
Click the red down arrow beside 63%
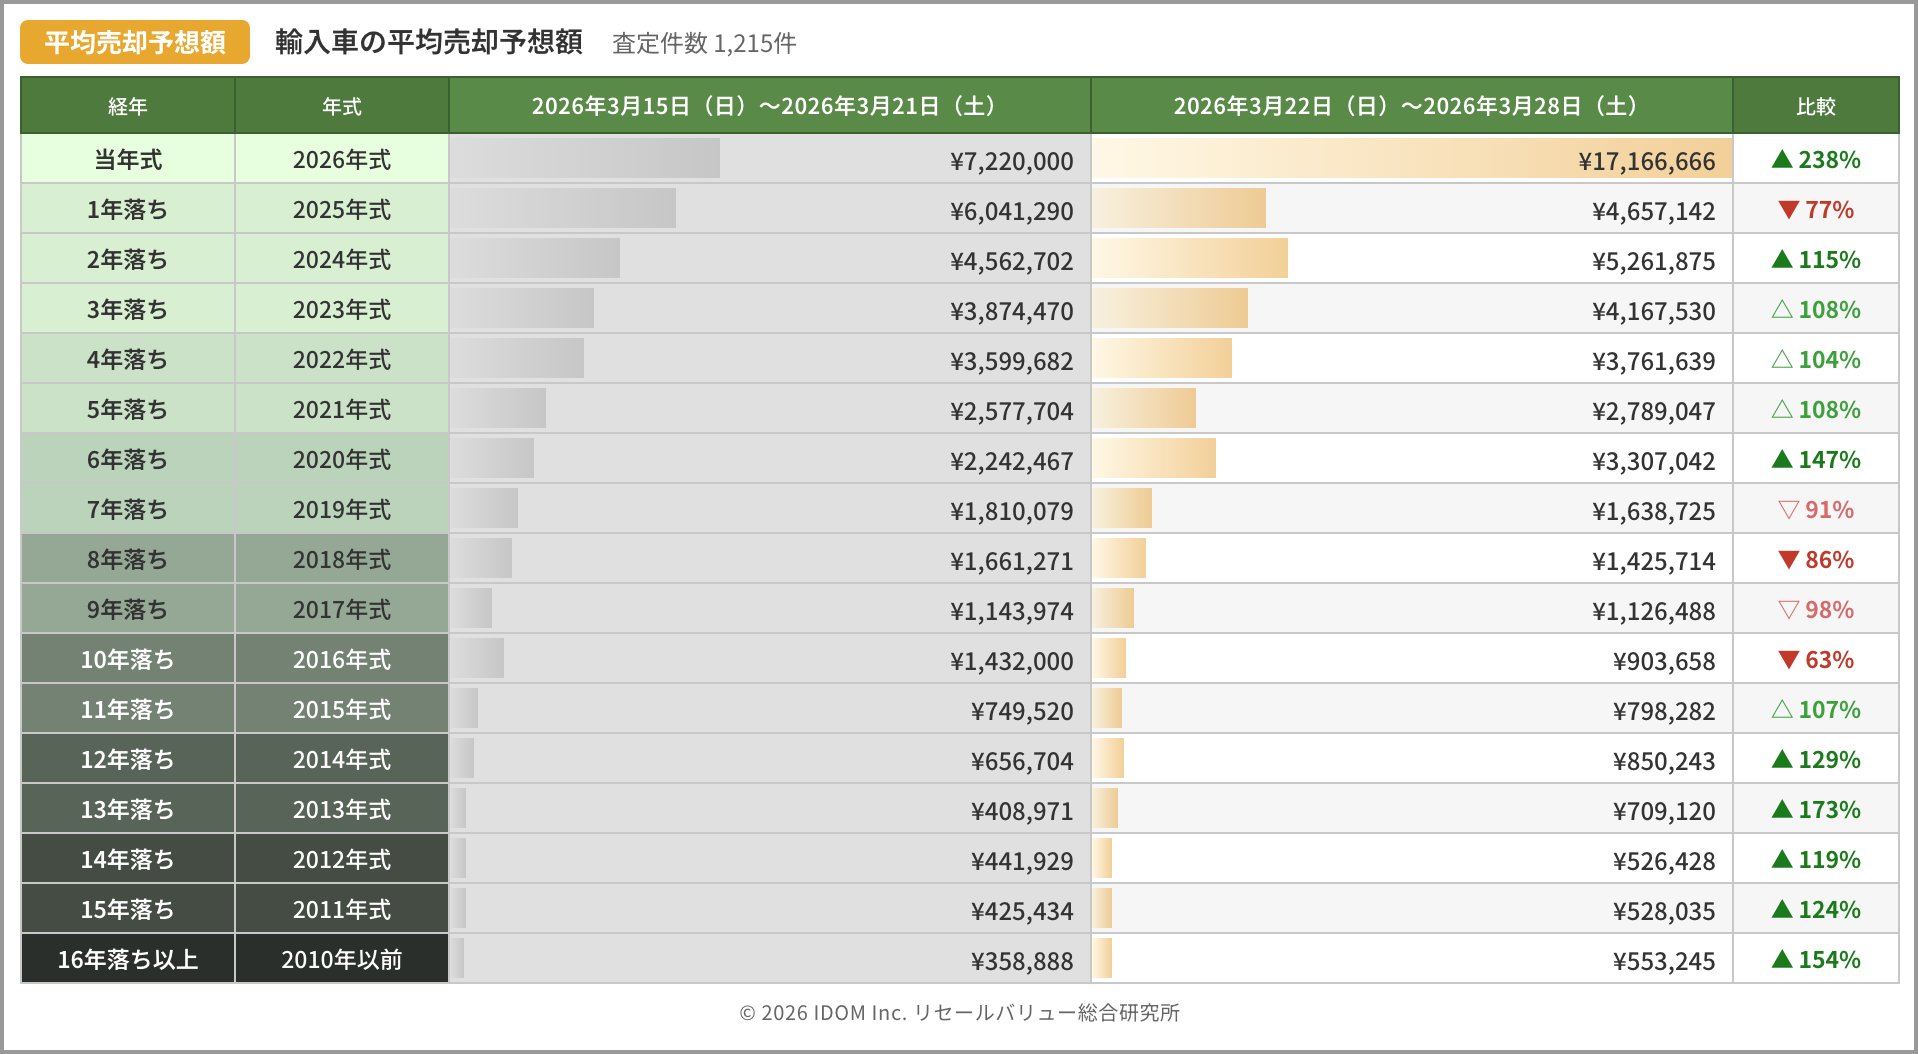[1788, 660]
